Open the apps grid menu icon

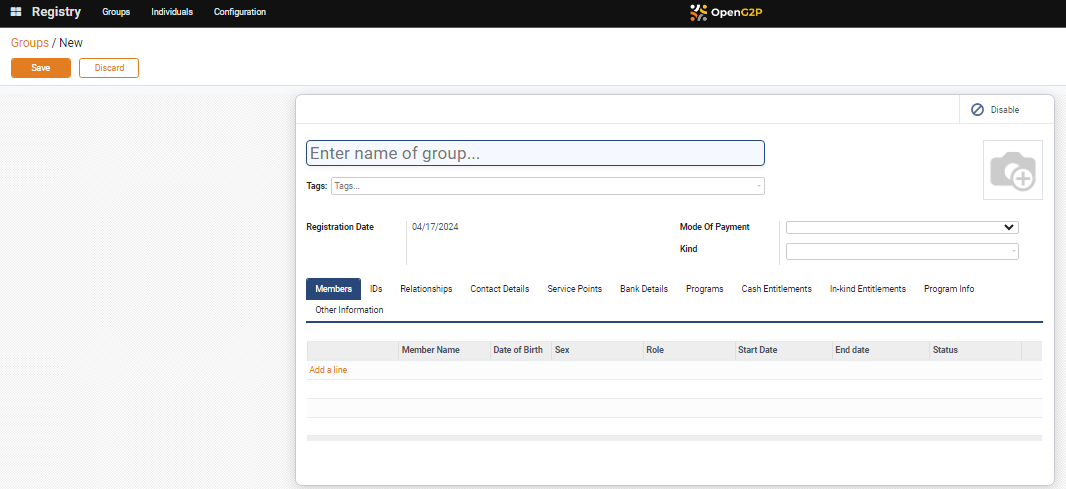click(x=16, y=12)
